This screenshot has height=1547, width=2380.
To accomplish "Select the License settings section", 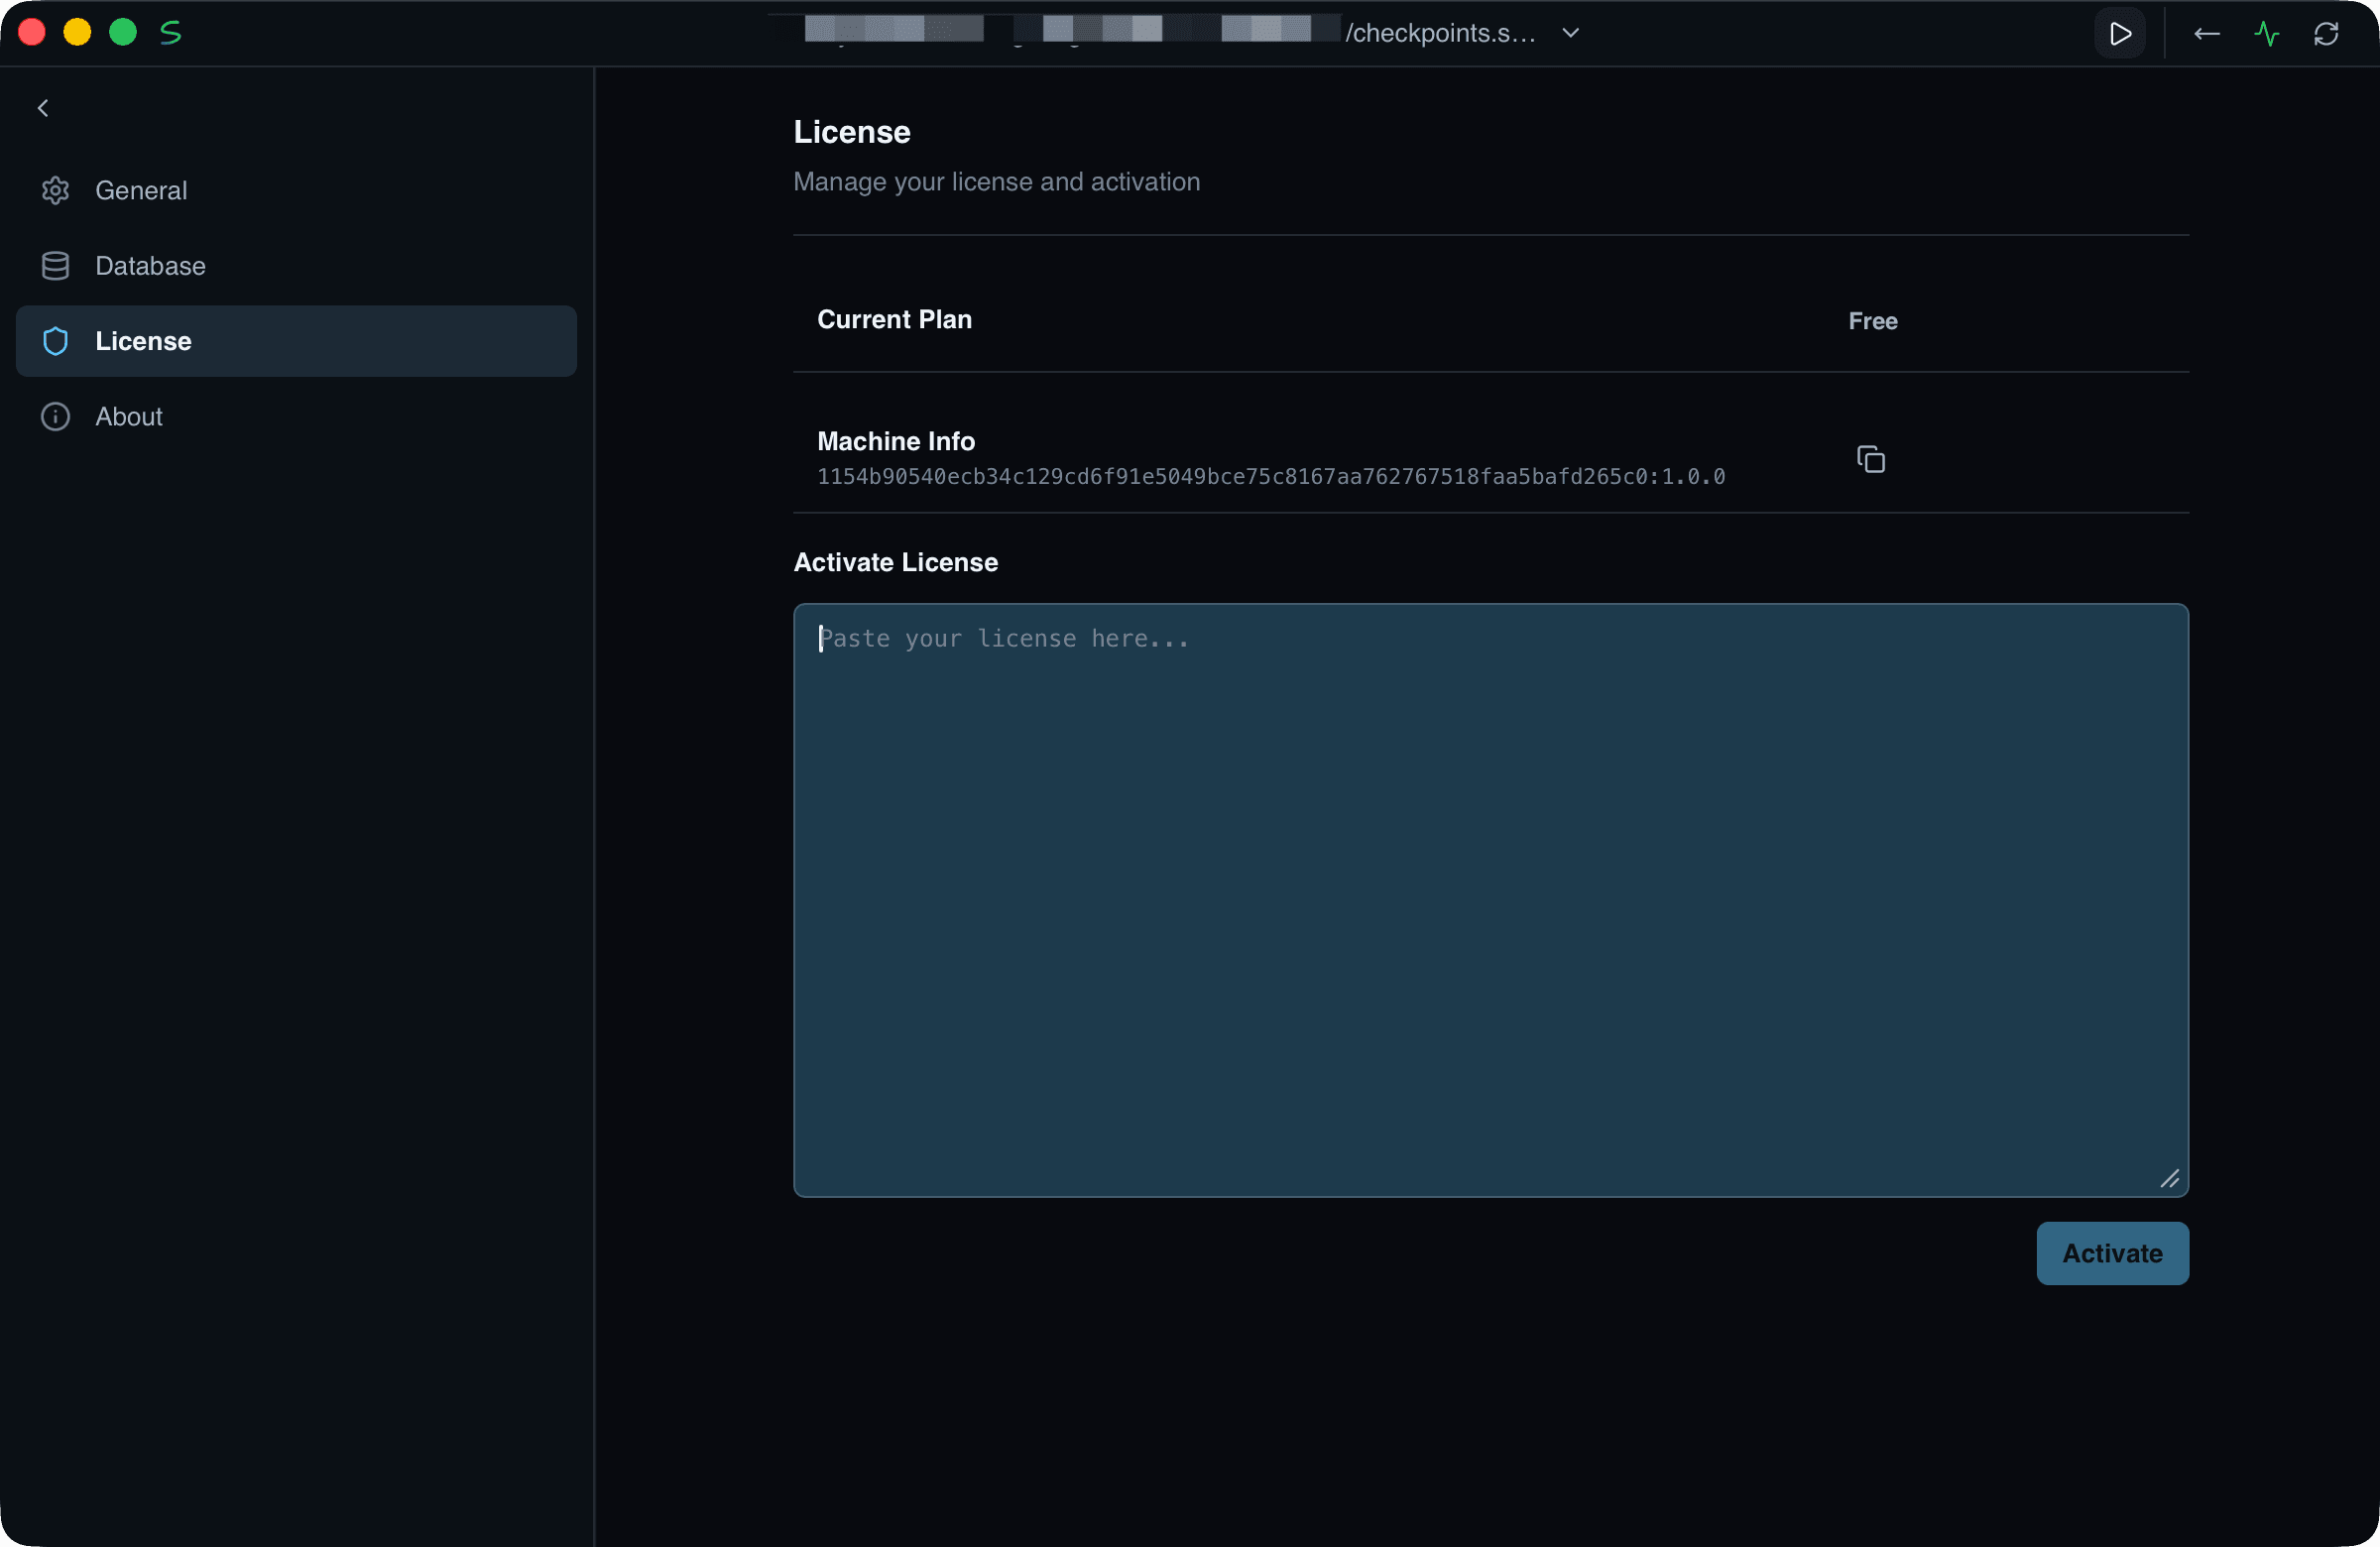I will pos(296,341).
